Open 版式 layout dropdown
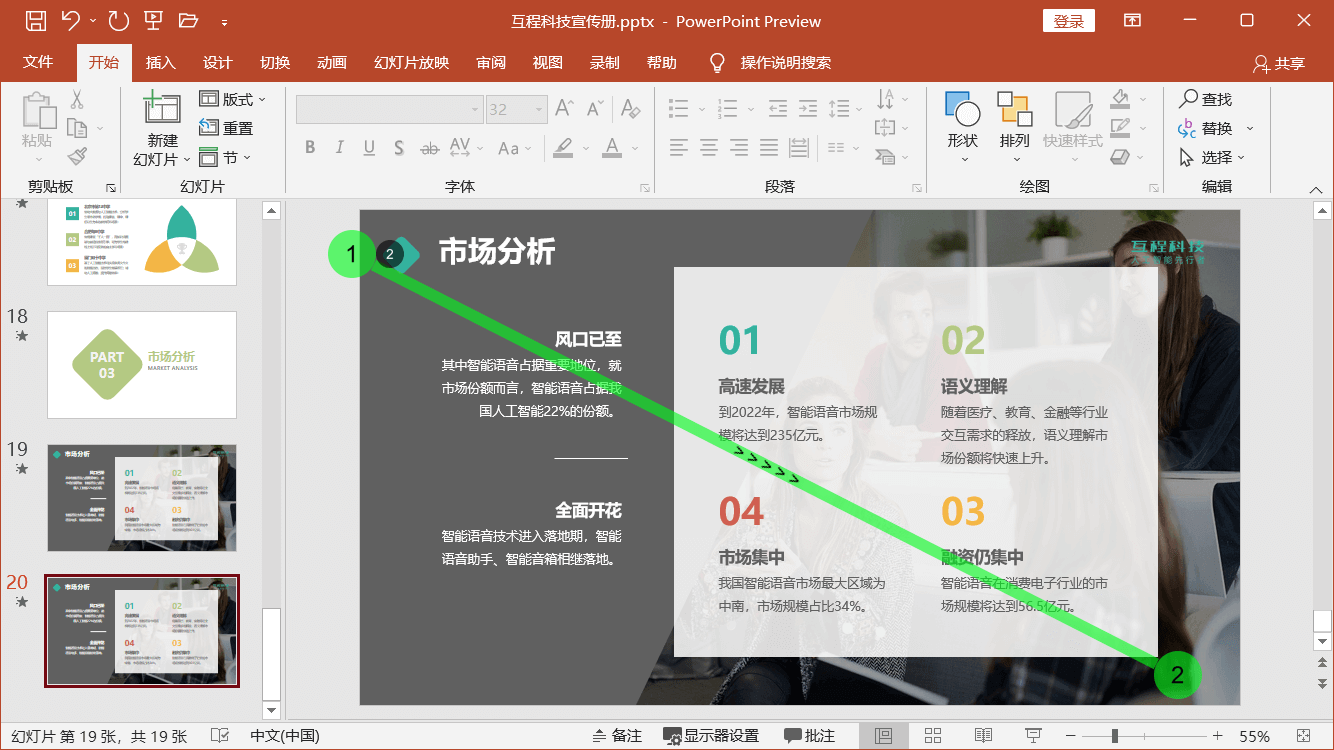This screenshot has width=1334, height=750. (x=233, y=99)
